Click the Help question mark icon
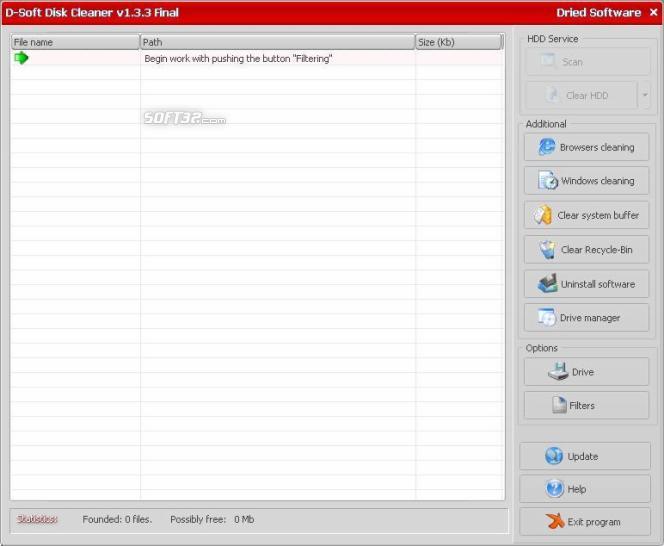664x546 pixels. [x=555, y=488]
